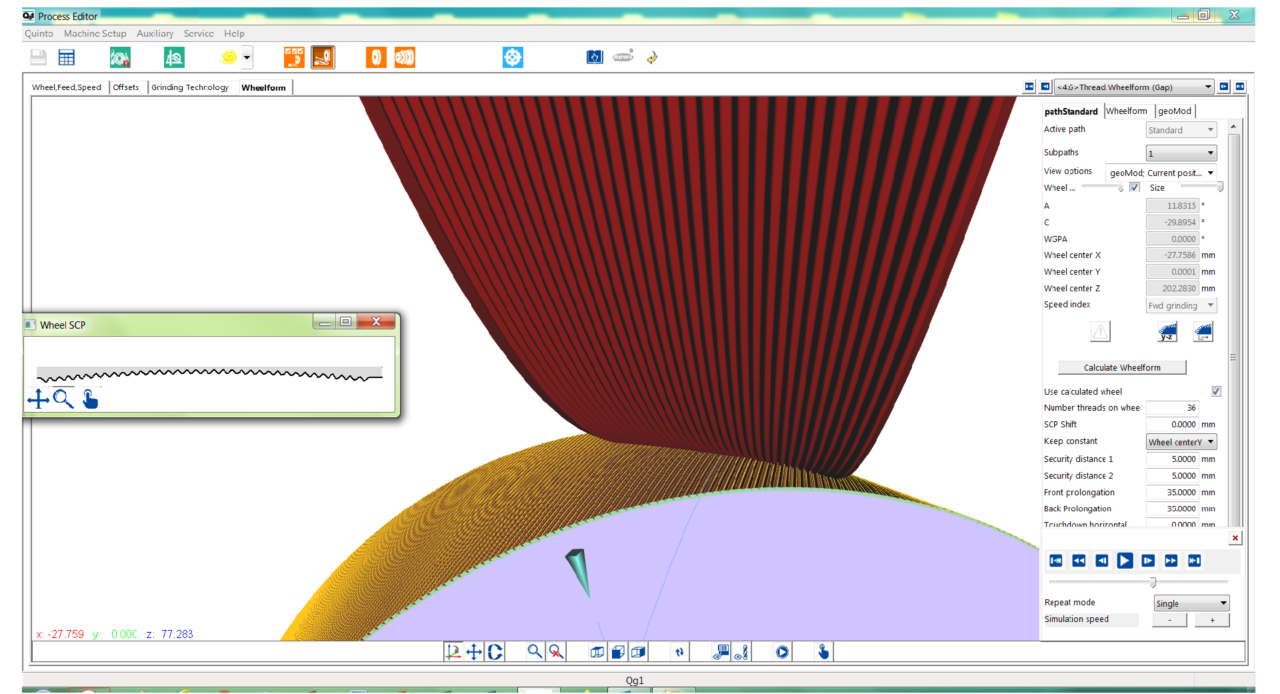
Task: Select the rotate view C arrow tool
Action: [x=496, y=652]
